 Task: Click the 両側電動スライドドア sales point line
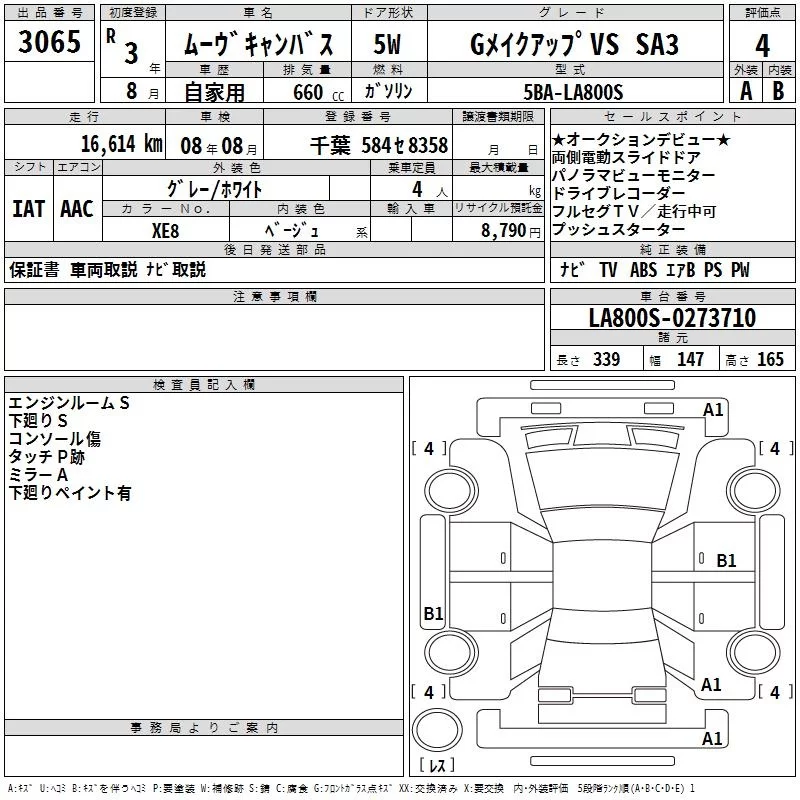626,157
